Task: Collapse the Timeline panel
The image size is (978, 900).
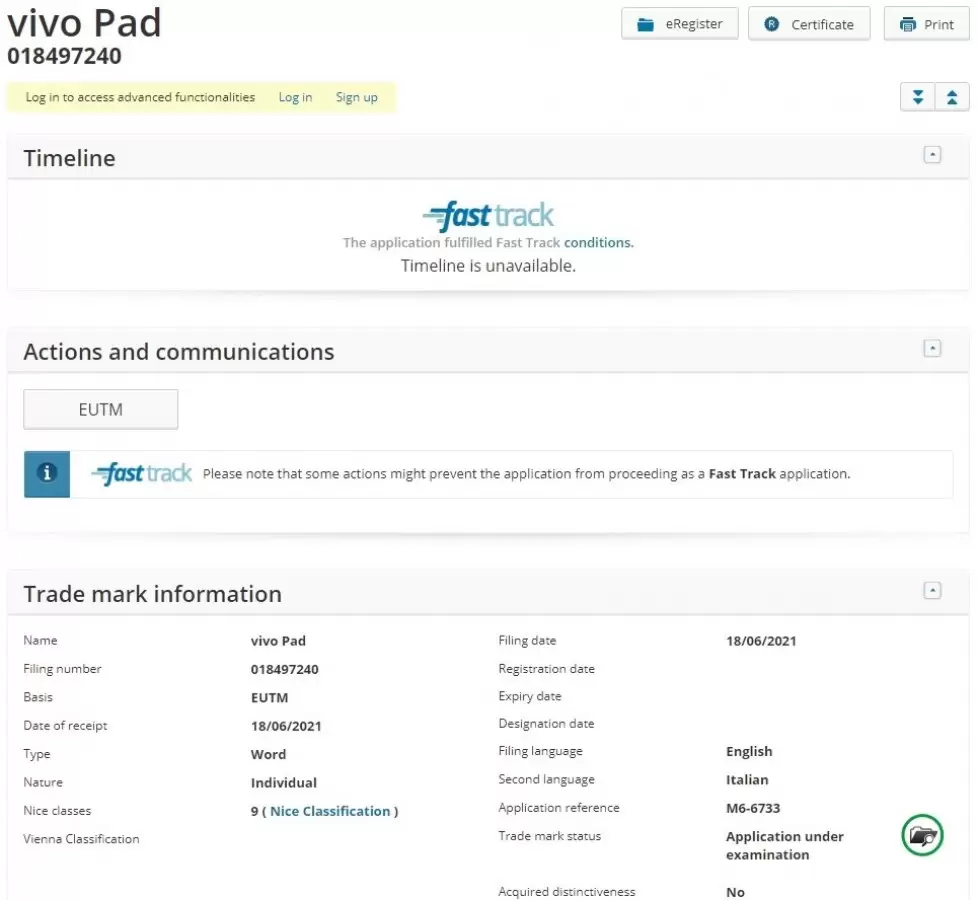Action: click(932, 155)
